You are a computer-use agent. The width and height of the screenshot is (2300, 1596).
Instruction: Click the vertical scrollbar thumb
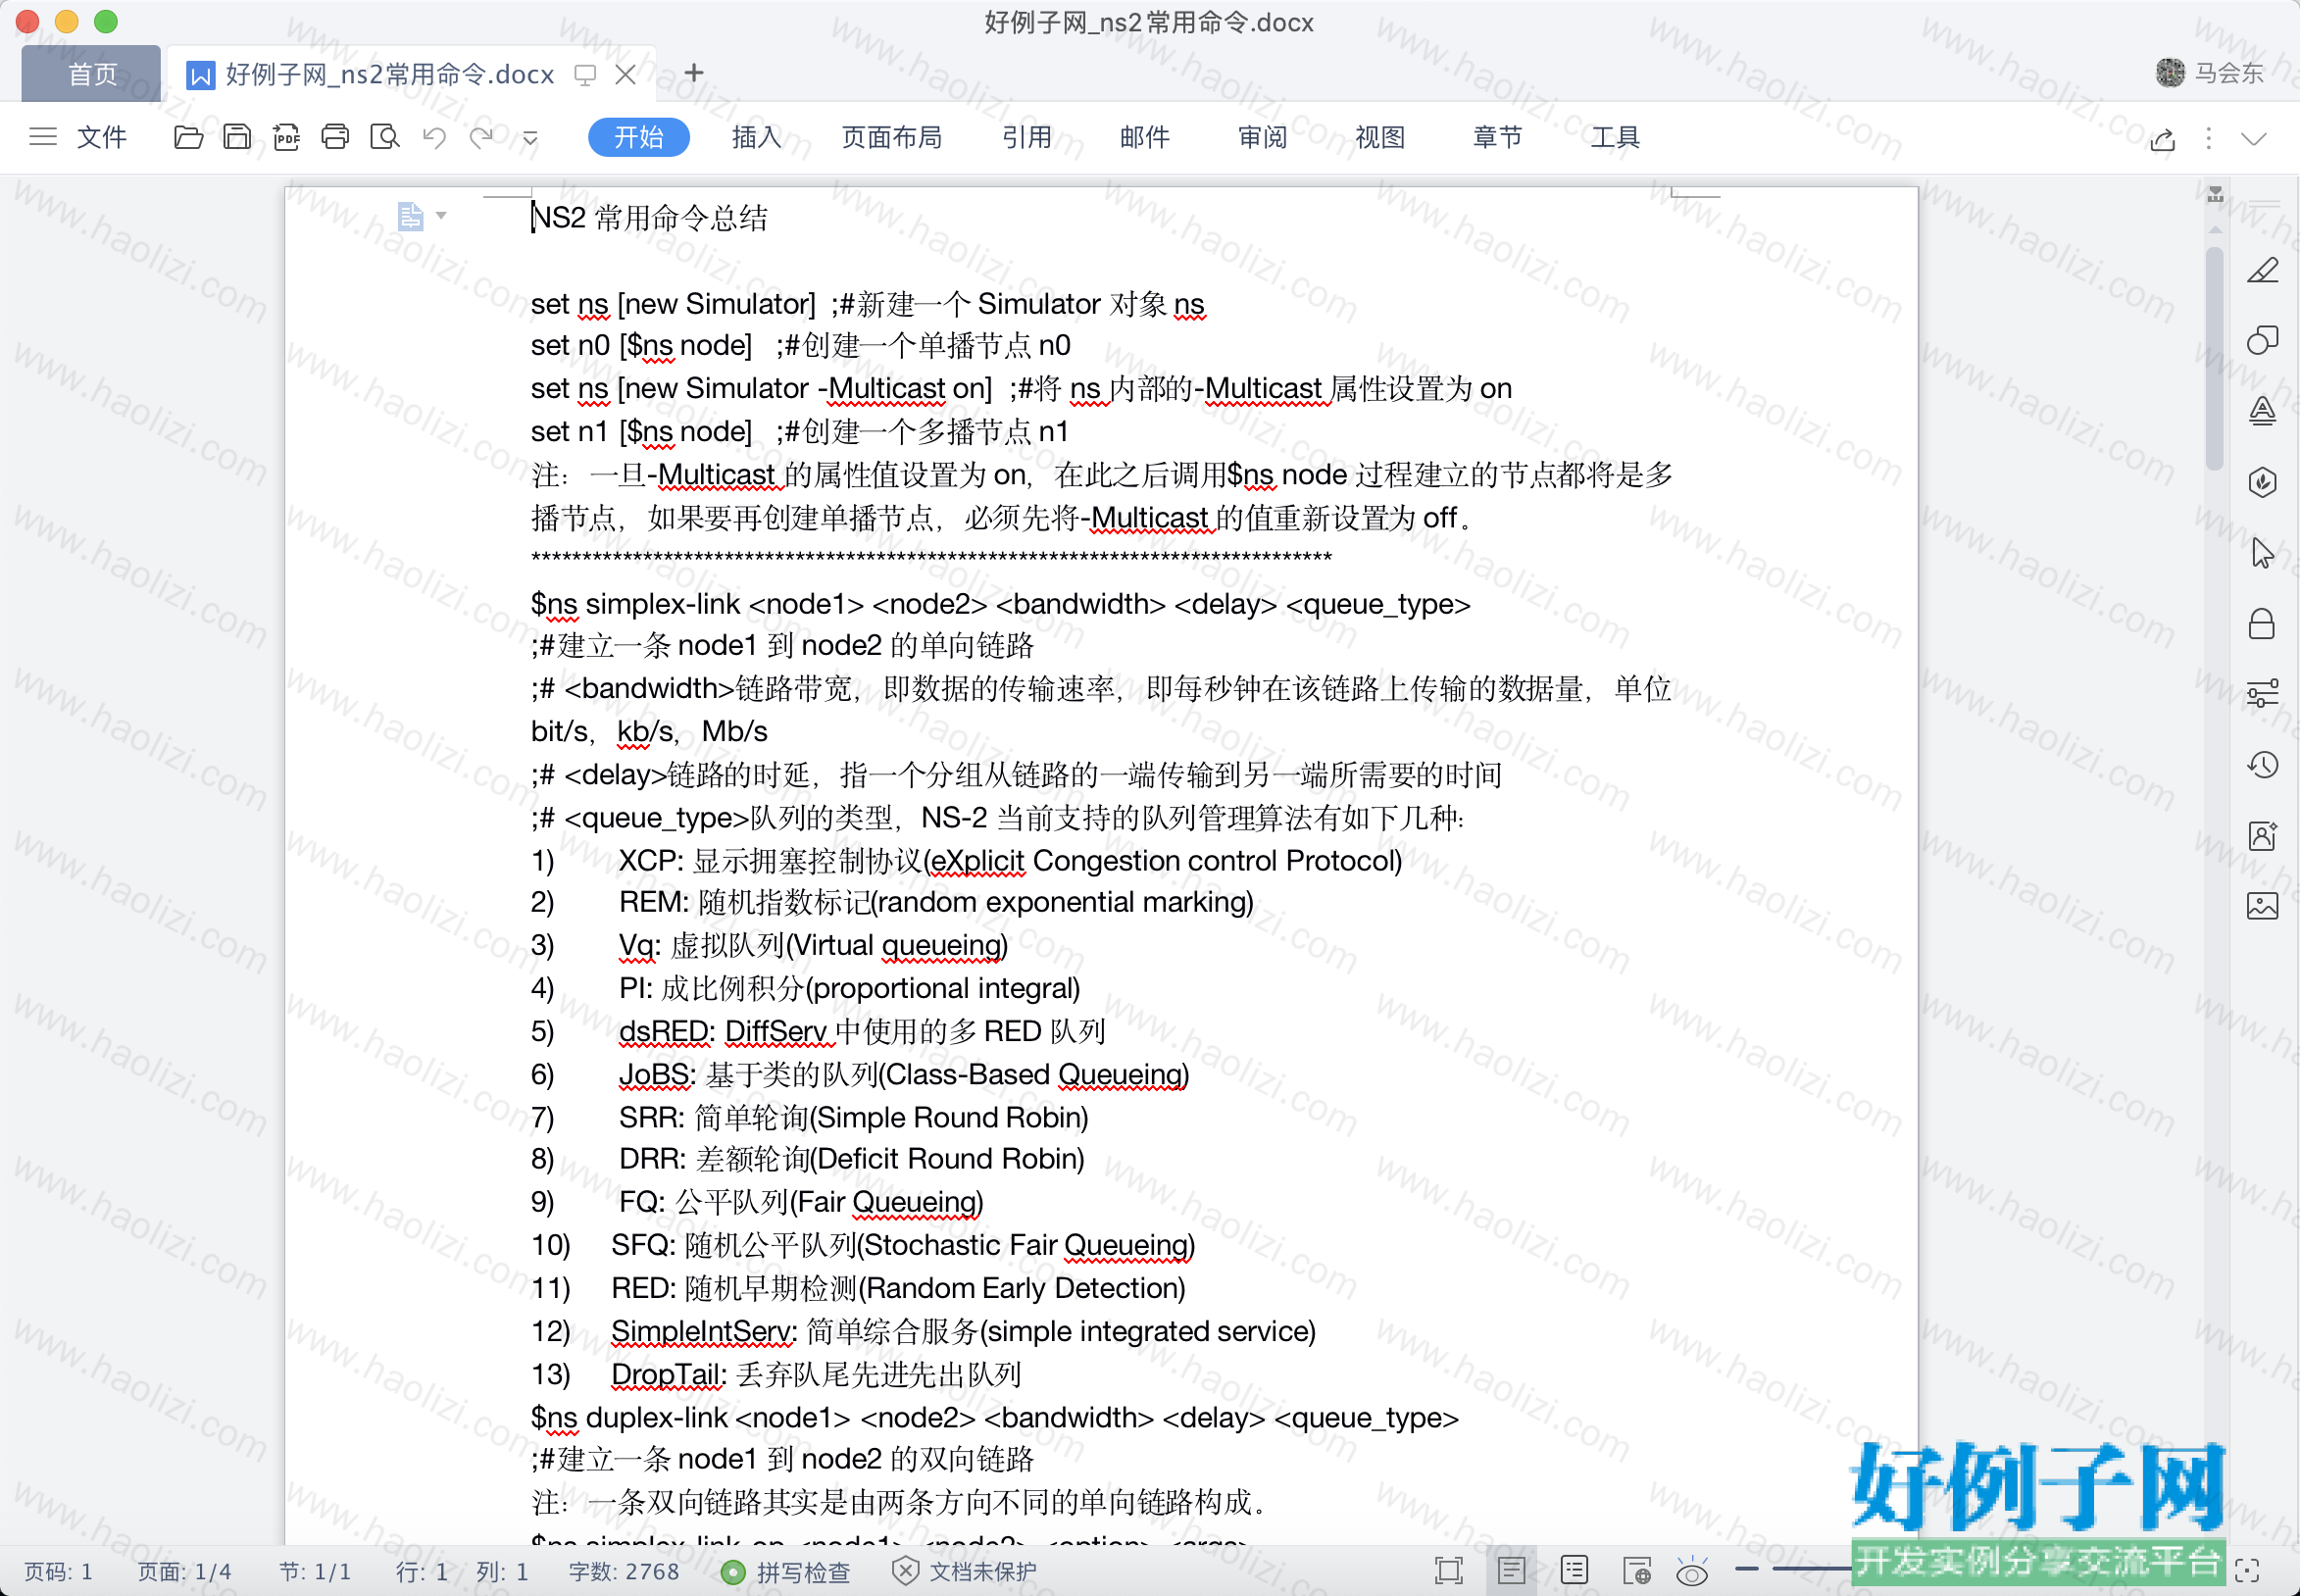(2215, 358)
